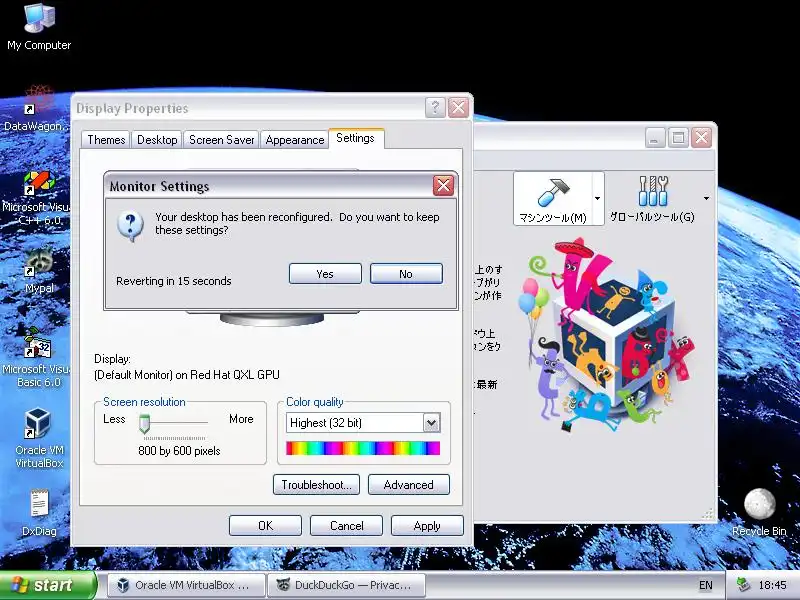This screenshot has height=600, width=800.
Task: Select the DxDiag desktop icon
Action: pos(39,513)
